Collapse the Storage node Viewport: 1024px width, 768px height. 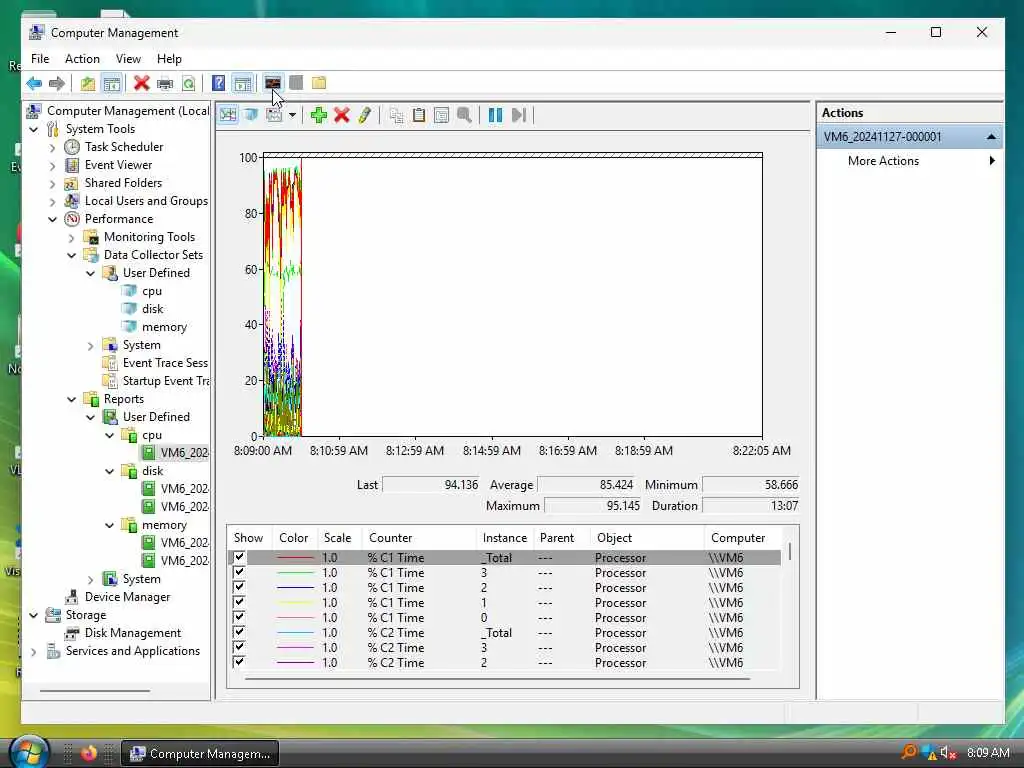(34, 615)
